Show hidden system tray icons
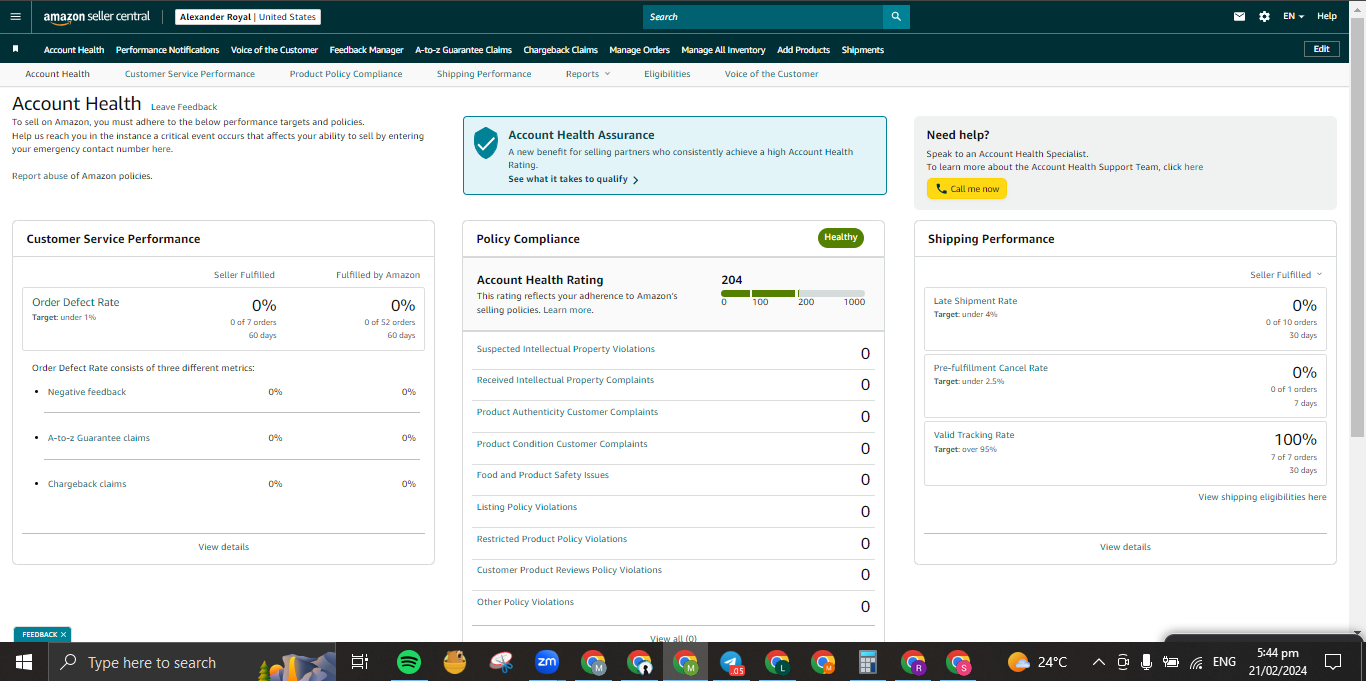Screen dimensions: 1366x681 pos(1098,662)
